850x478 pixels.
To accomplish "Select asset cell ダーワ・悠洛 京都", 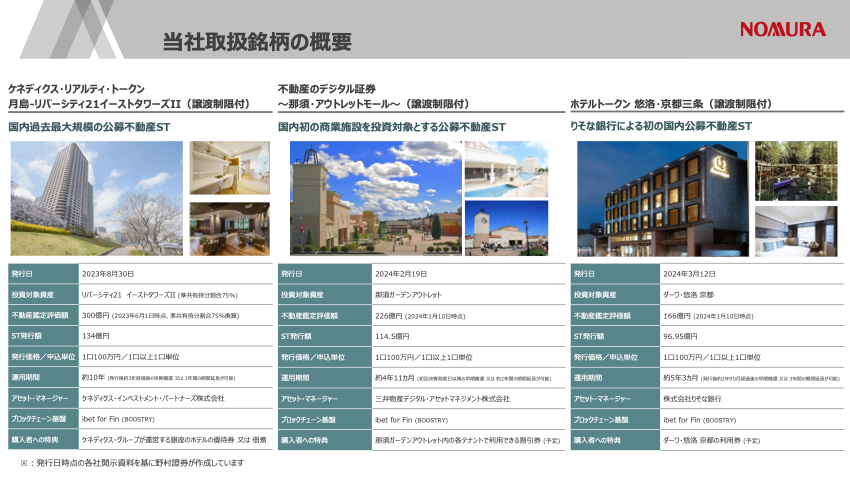I will pyautogui.click(x=688, y=295).
